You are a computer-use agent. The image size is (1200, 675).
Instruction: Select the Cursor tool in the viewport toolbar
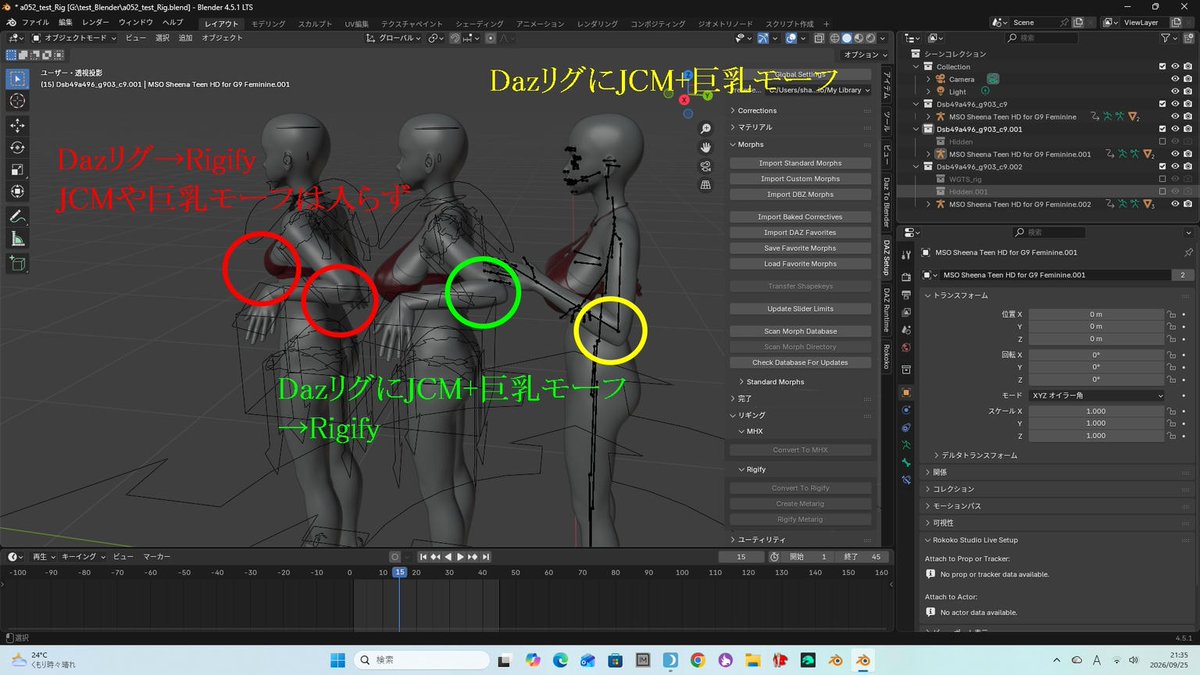click(x=18, y=101)
